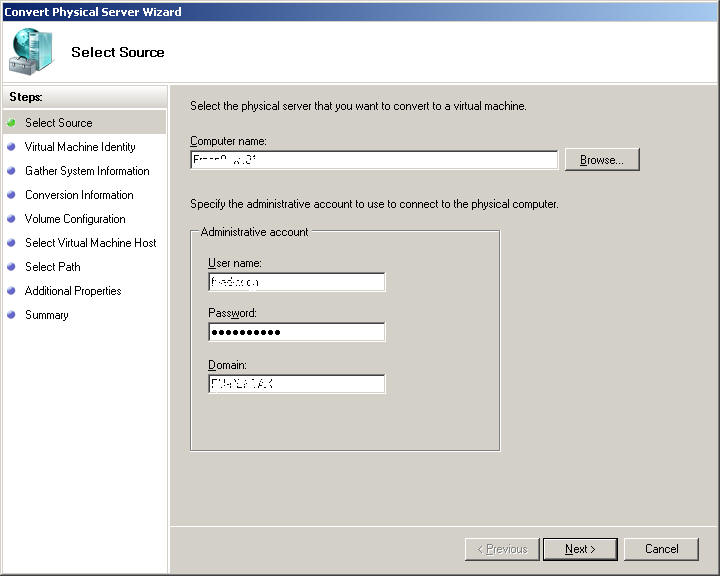The width and height of the screenshot is (720, 576).
Task: Cancel the conversion wizard
Action: click(x=661, y=549)
